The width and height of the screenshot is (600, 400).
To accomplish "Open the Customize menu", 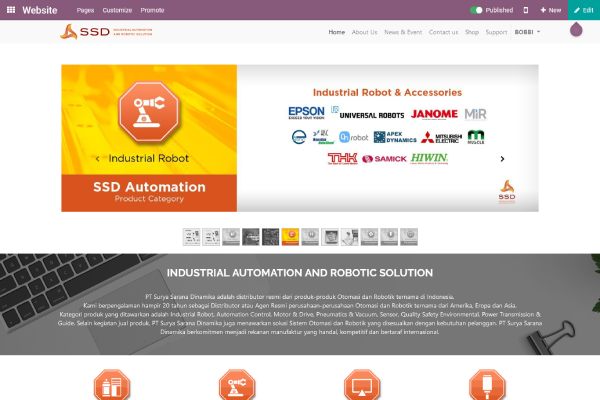I will point(117,9).
